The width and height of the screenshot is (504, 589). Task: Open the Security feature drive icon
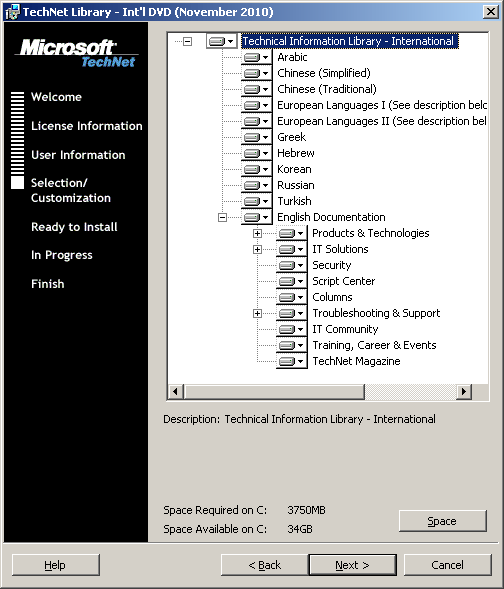tap(291, 266)
